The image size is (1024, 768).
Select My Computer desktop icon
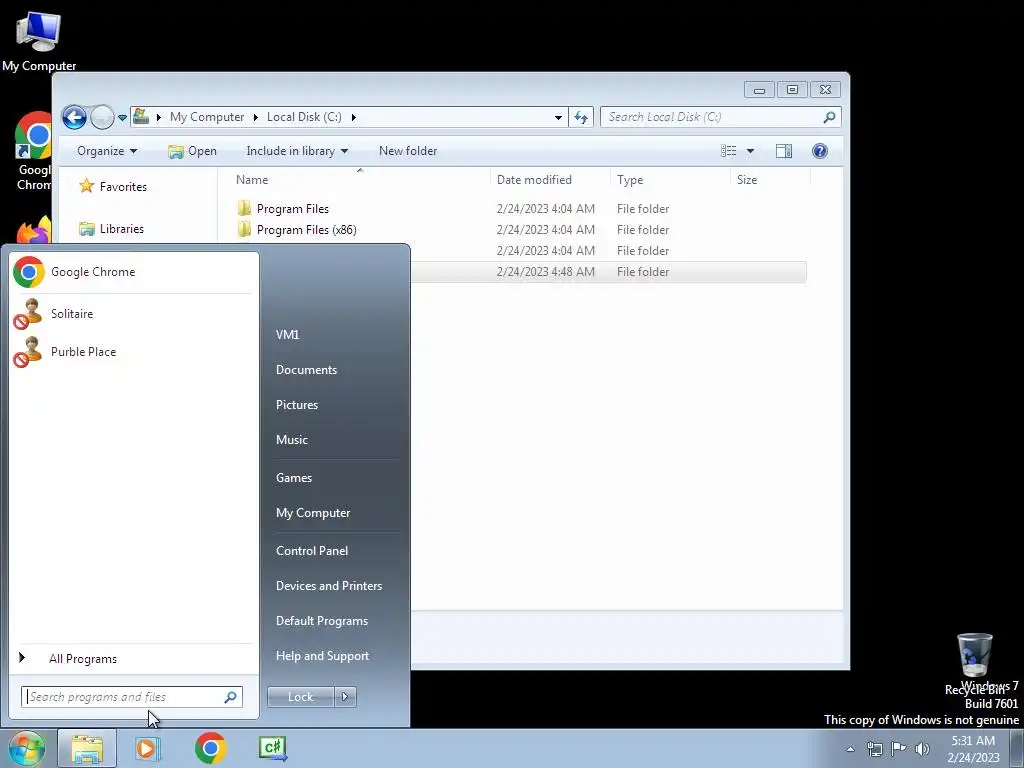39,40
